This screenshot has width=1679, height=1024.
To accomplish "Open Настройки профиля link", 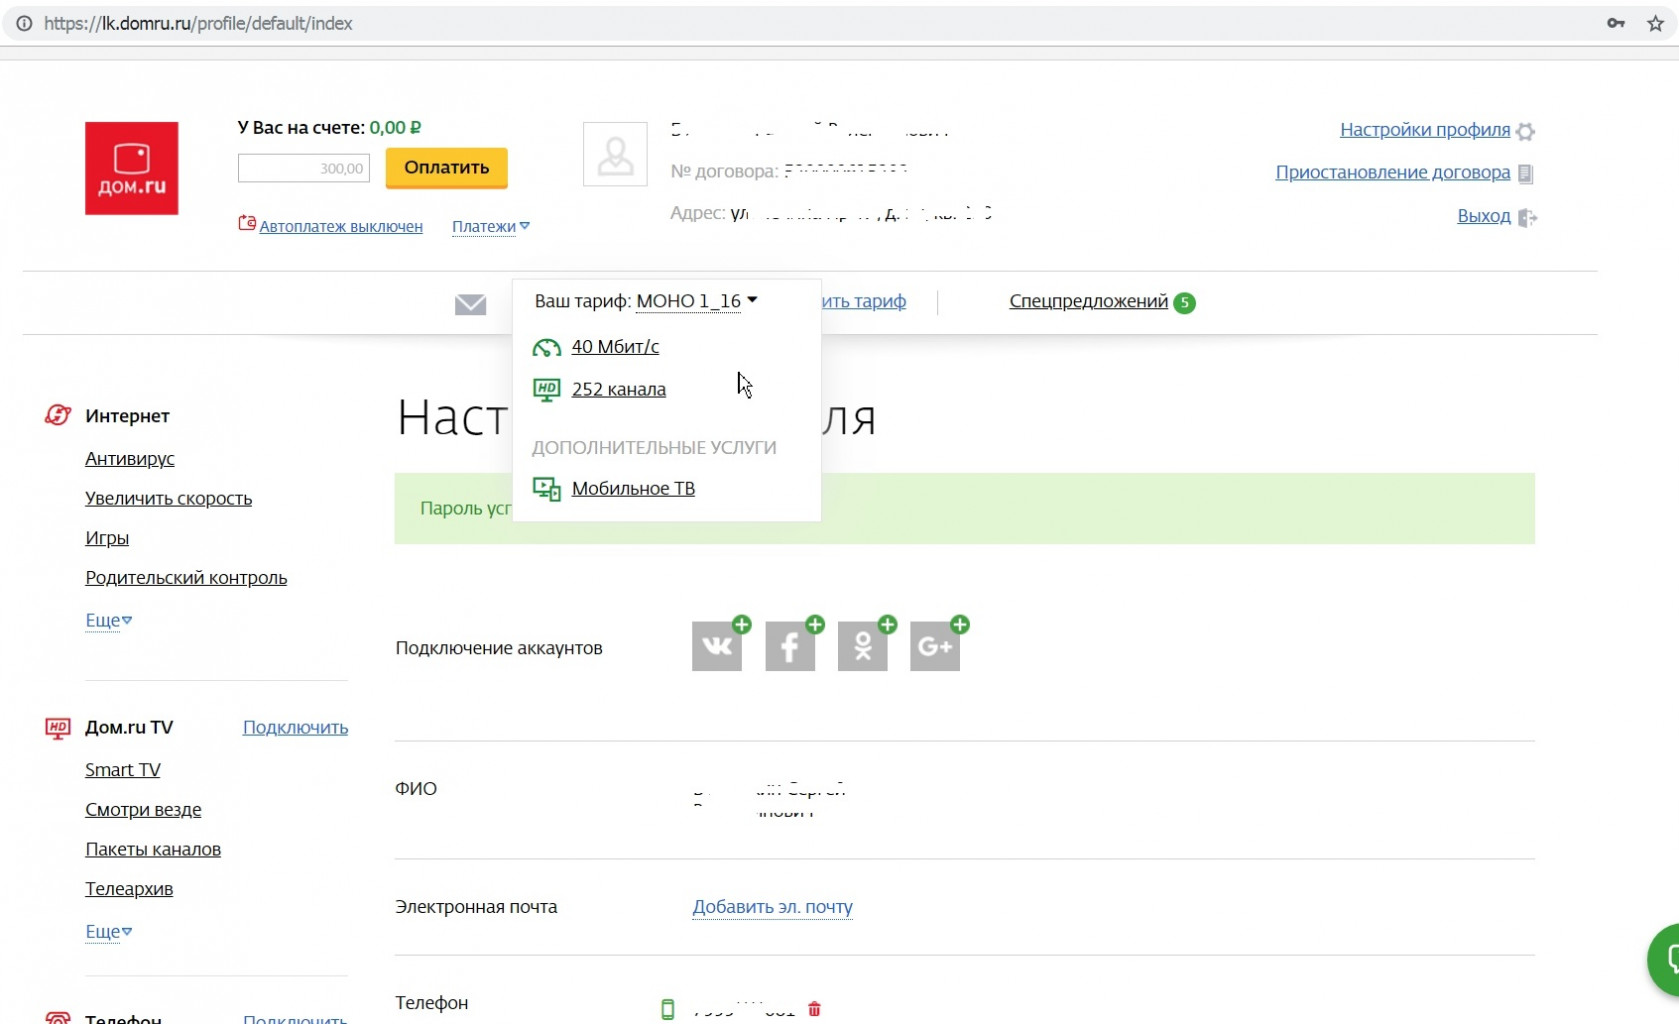I will coord(1425,130).
